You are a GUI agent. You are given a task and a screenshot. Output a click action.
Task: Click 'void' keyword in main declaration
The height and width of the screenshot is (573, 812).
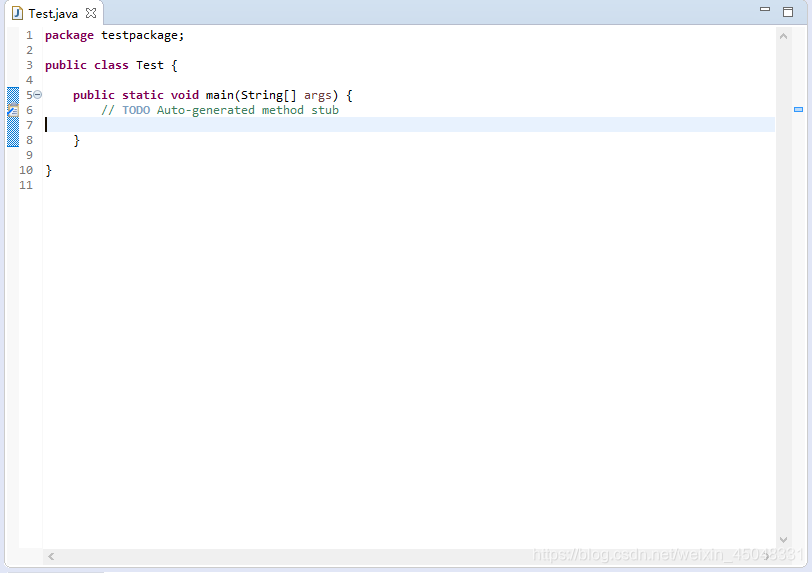(185, 95)
